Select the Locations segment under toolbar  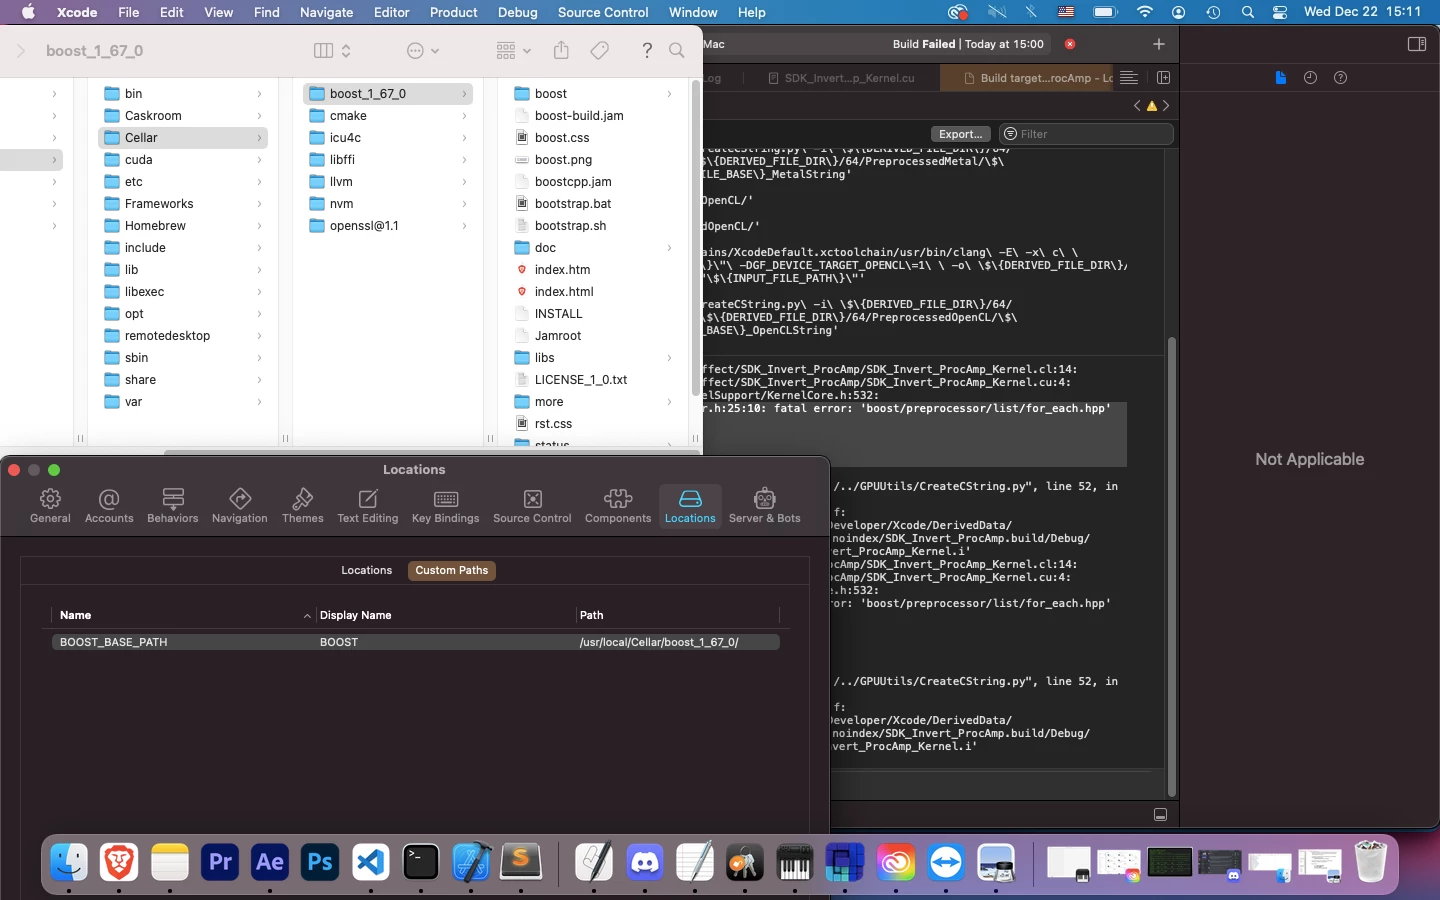(x=366, y=570)
